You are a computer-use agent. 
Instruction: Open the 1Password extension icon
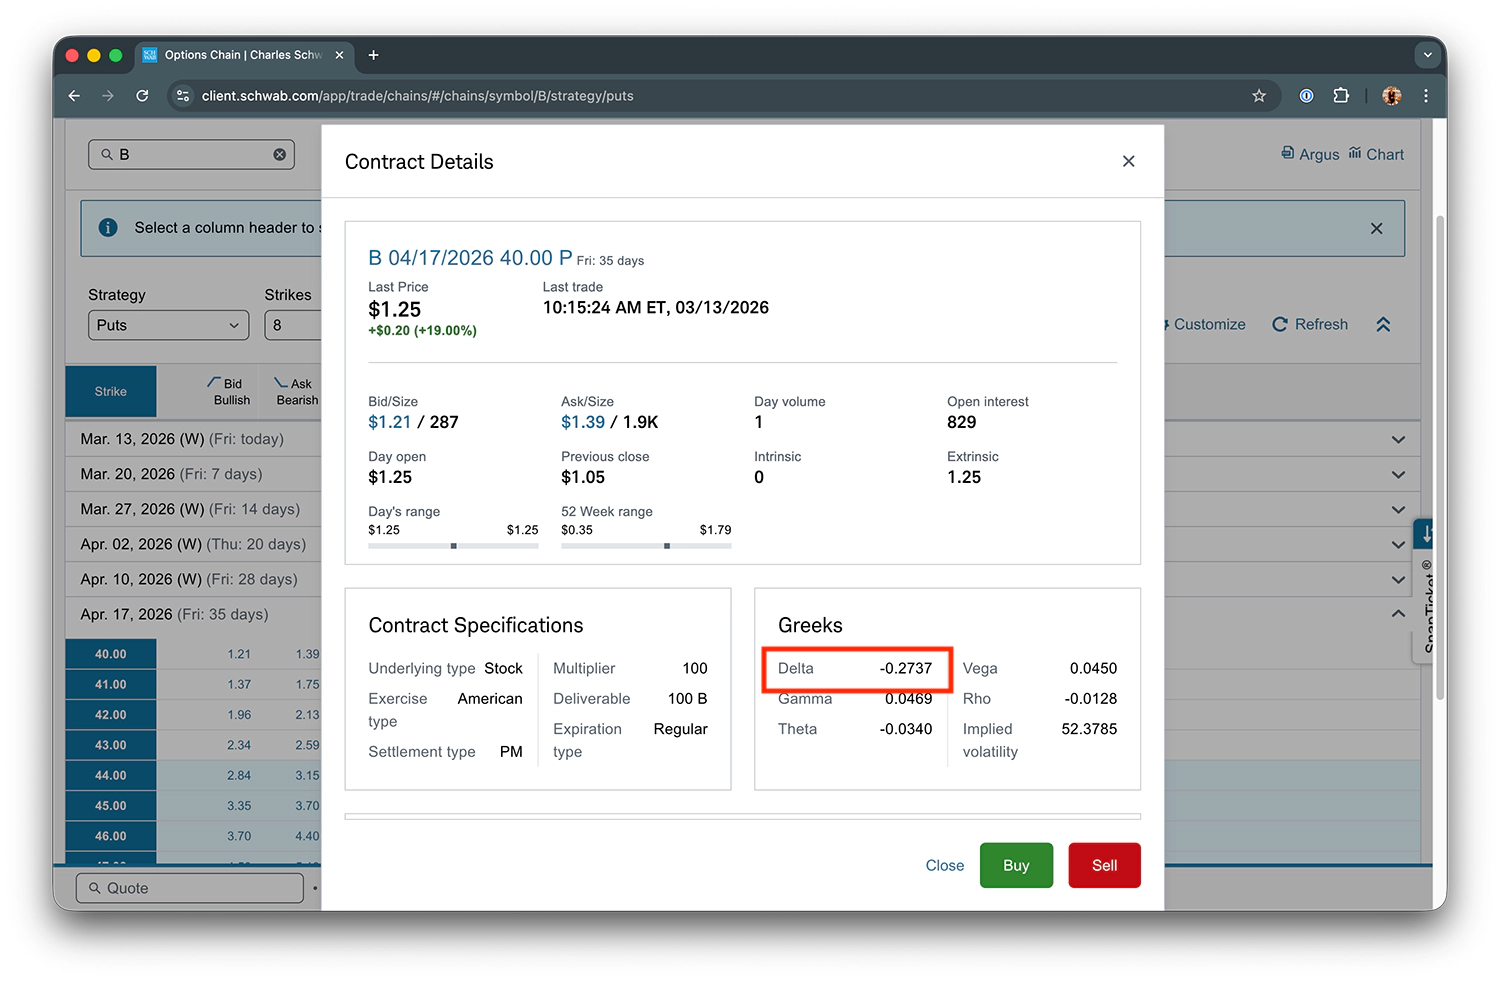coord(1306,96)
